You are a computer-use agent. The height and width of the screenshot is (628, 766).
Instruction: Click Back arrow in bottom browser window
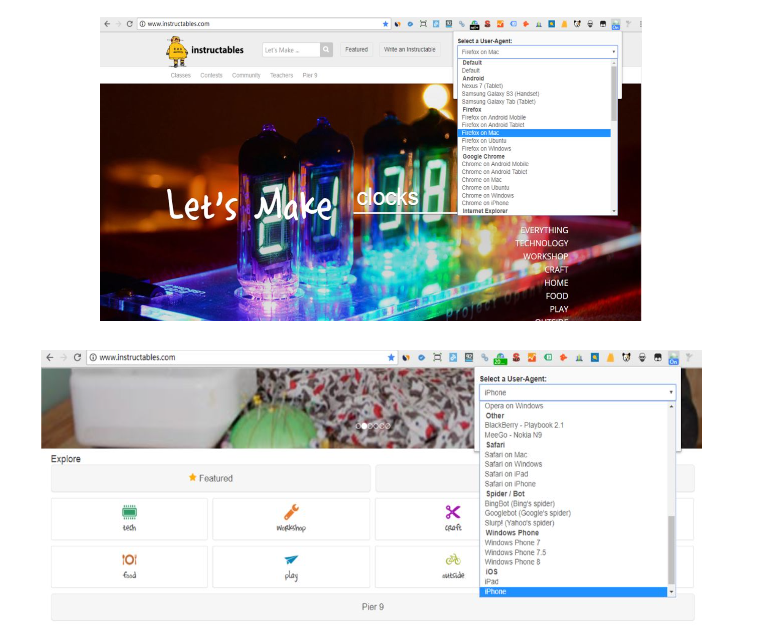50,357
